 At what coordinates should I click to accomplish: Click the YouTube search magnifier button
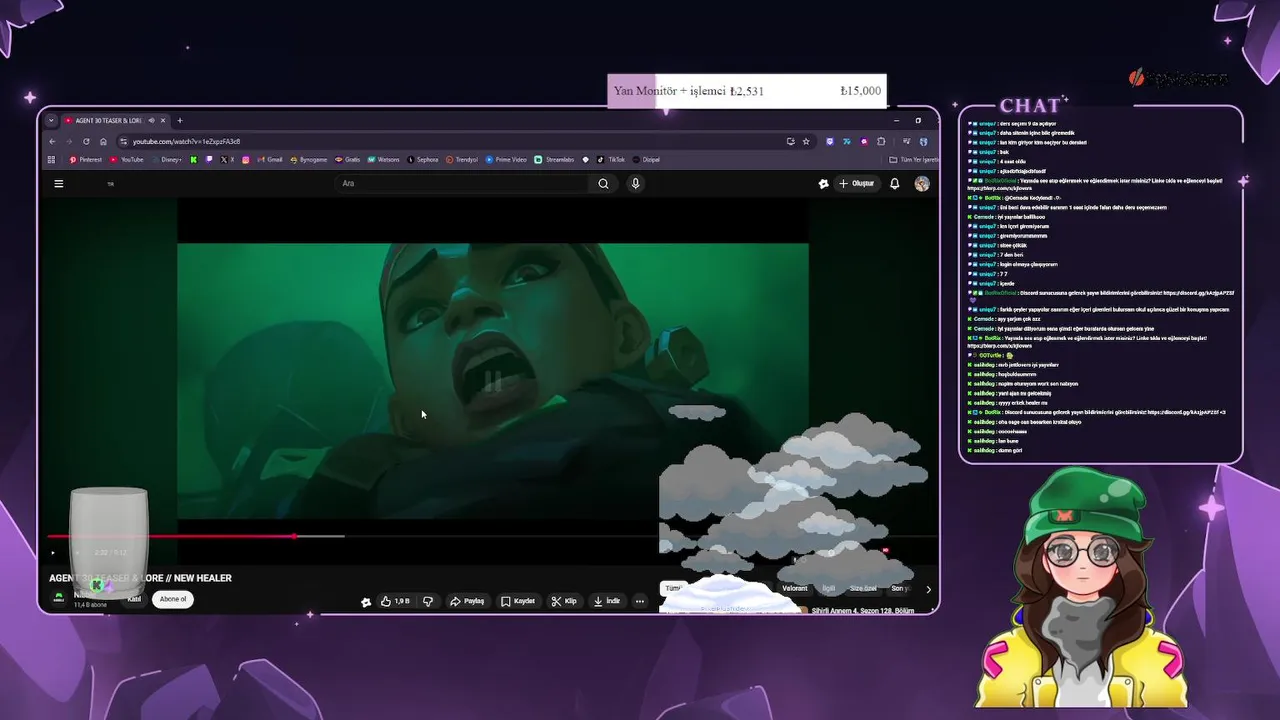point(603,184)
